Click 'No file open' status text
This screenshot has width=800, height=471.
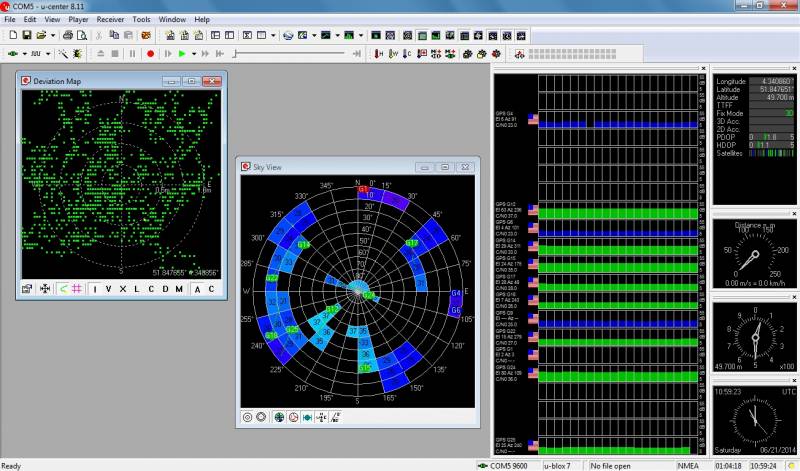click(x=610, y=465)
